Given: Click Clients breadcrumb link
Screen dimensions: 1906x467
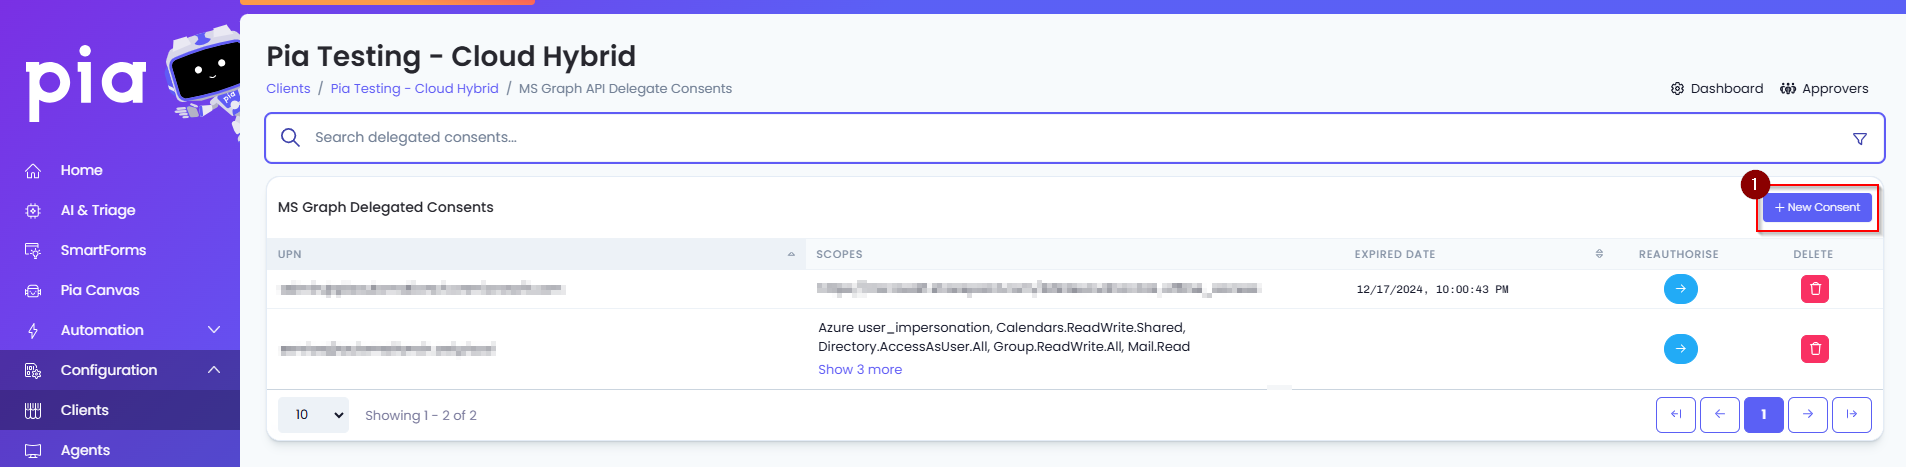Looking at the screenshot, I should pyautogui.click(x=288, y=88).
